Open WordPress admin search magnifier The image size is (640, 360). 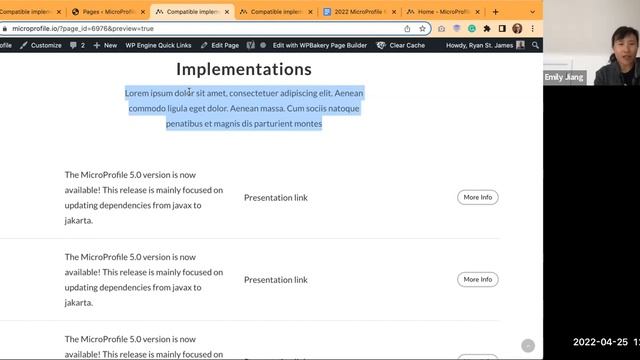pyautogui.click(x=535, y=45)
